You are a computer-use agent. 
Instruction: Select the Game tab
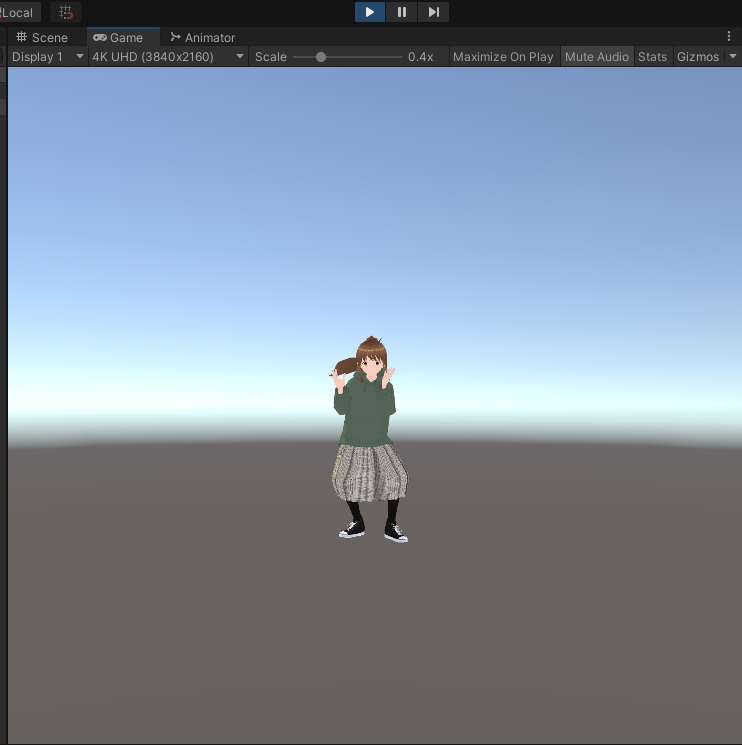pyautogui.click(x=118, y=37)
